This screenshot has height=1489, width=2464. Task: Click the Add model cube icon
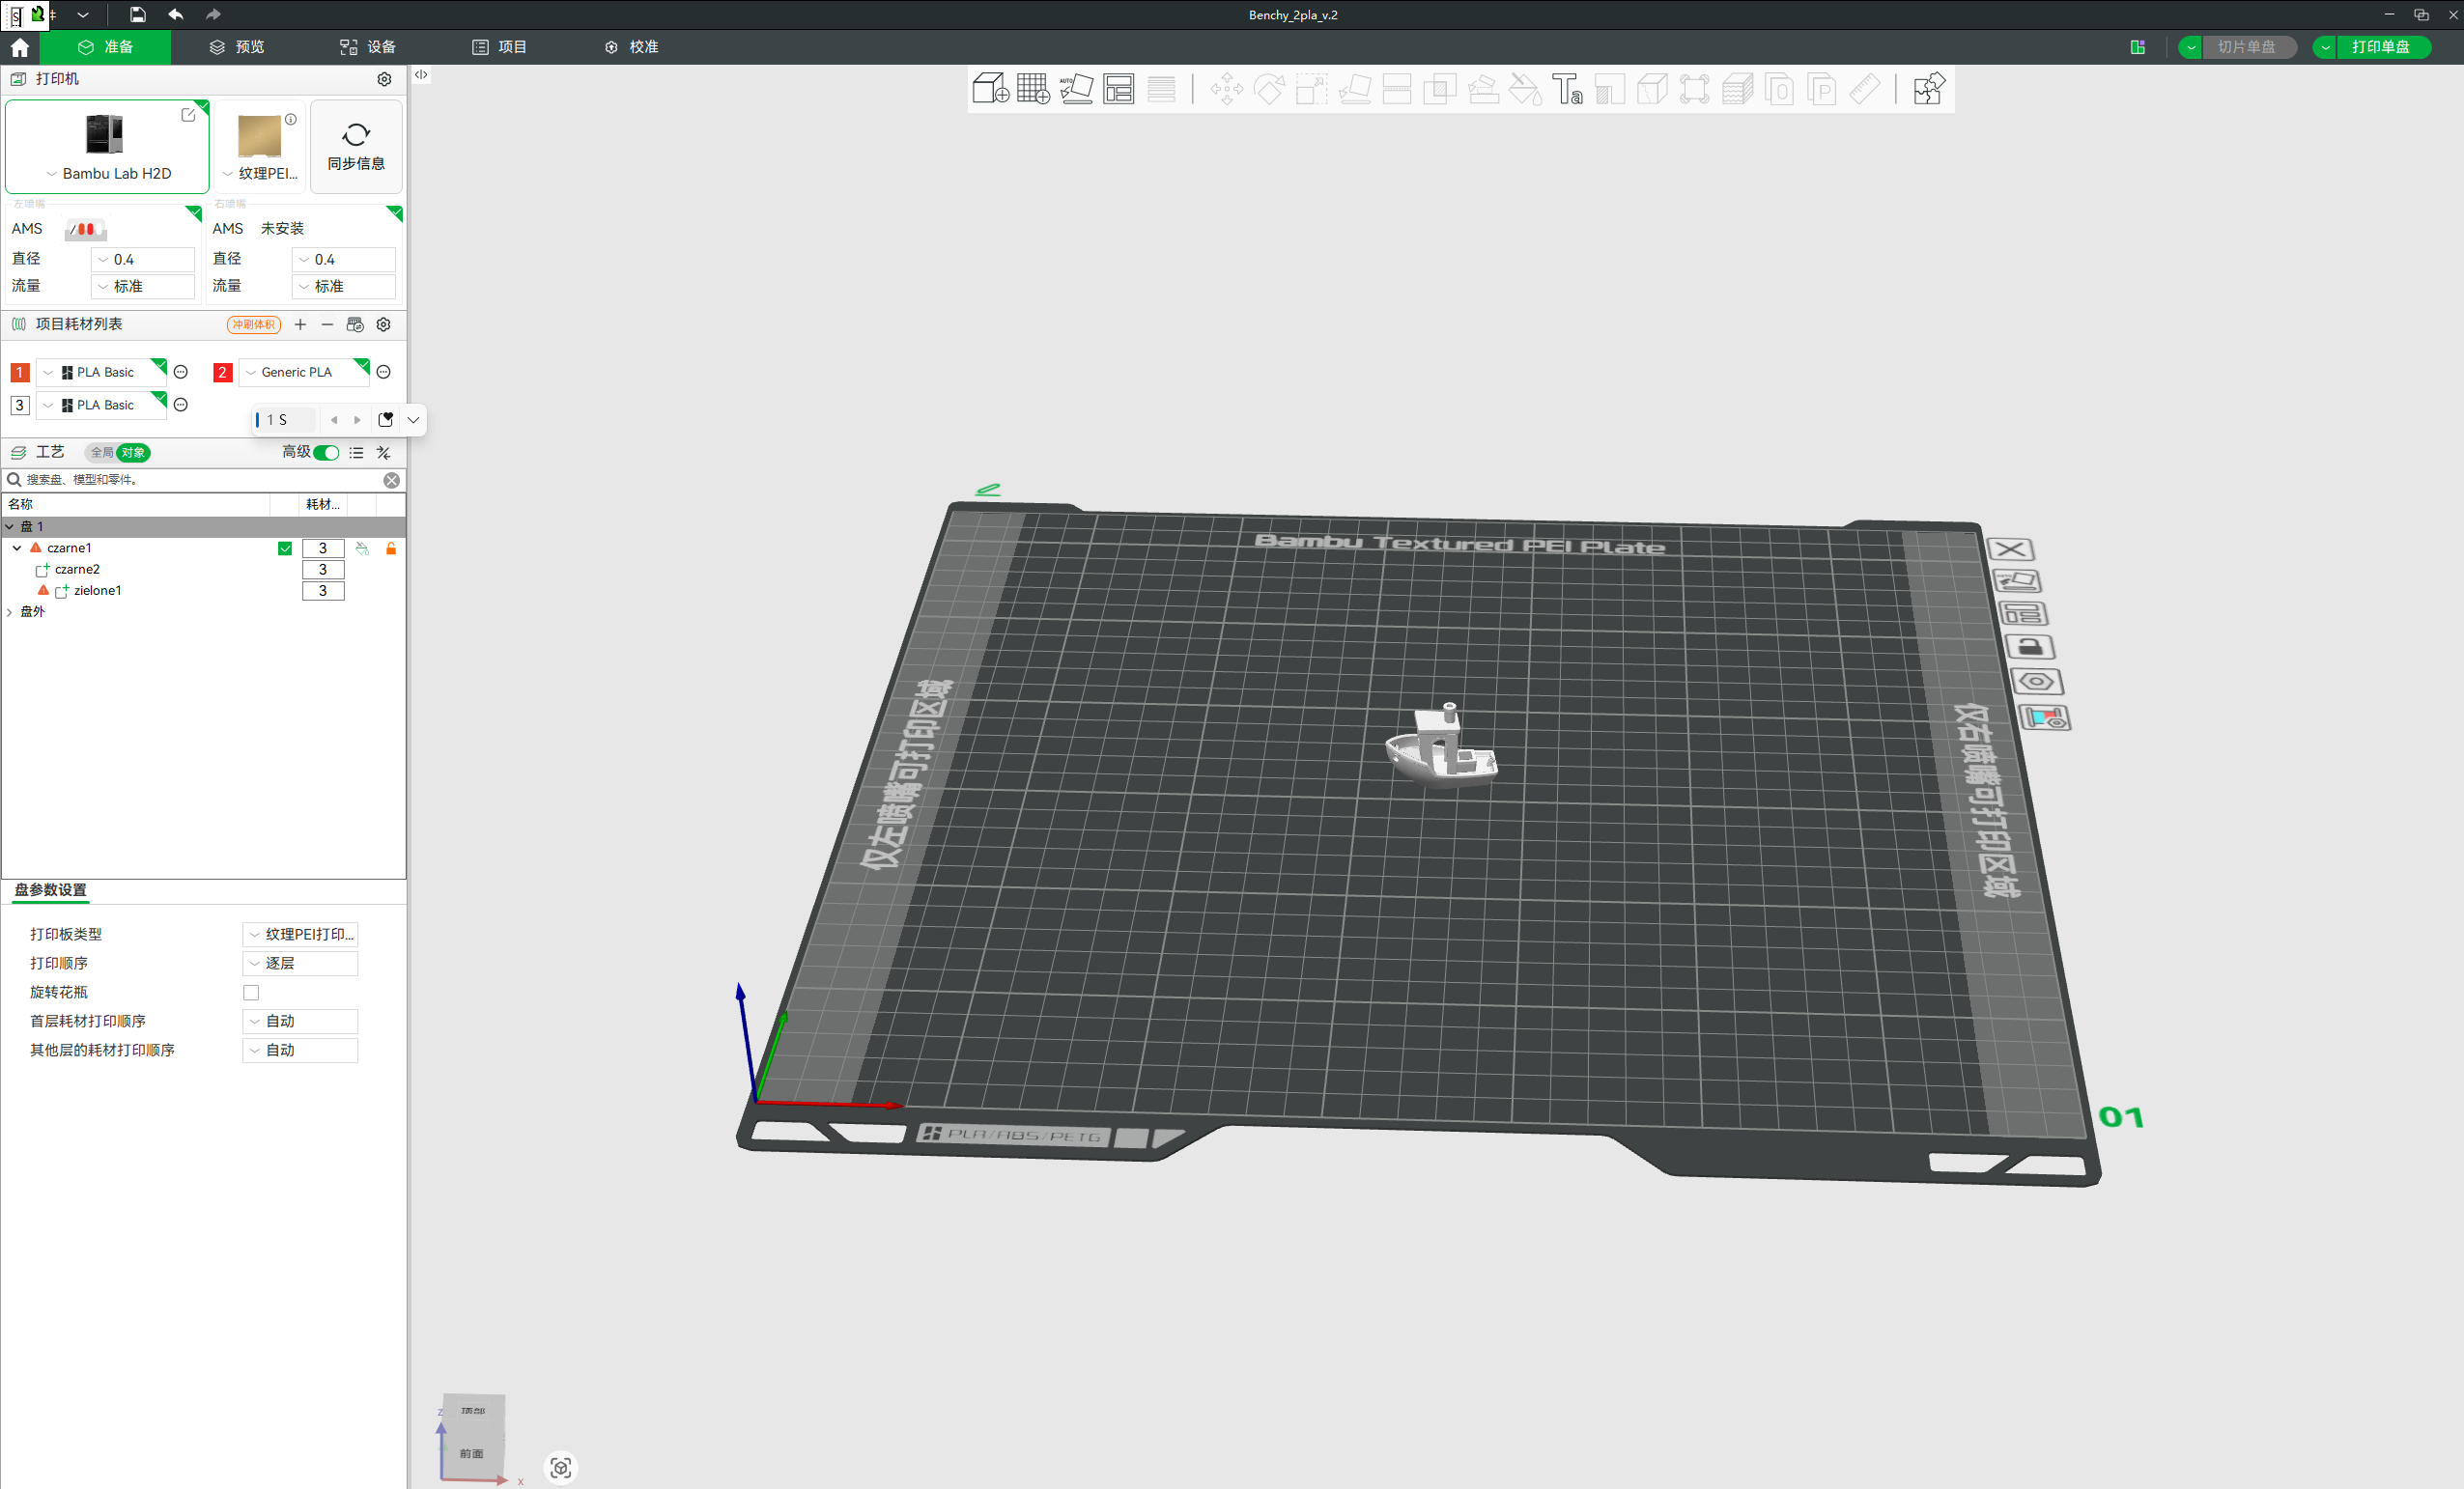(990, 89)
